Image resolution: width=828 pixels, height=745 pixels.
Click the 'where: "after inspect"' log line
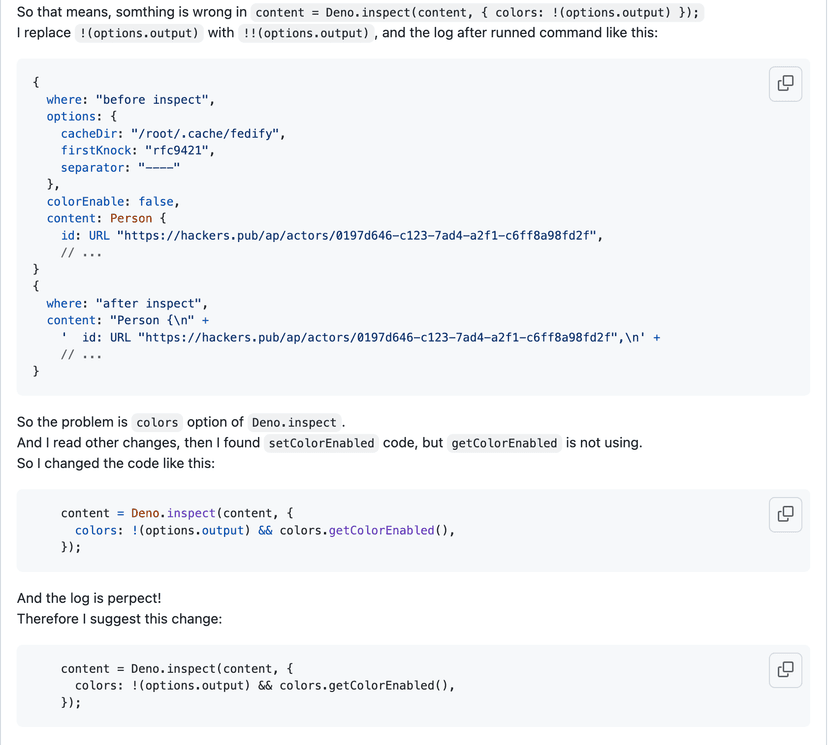coord(127,303)
